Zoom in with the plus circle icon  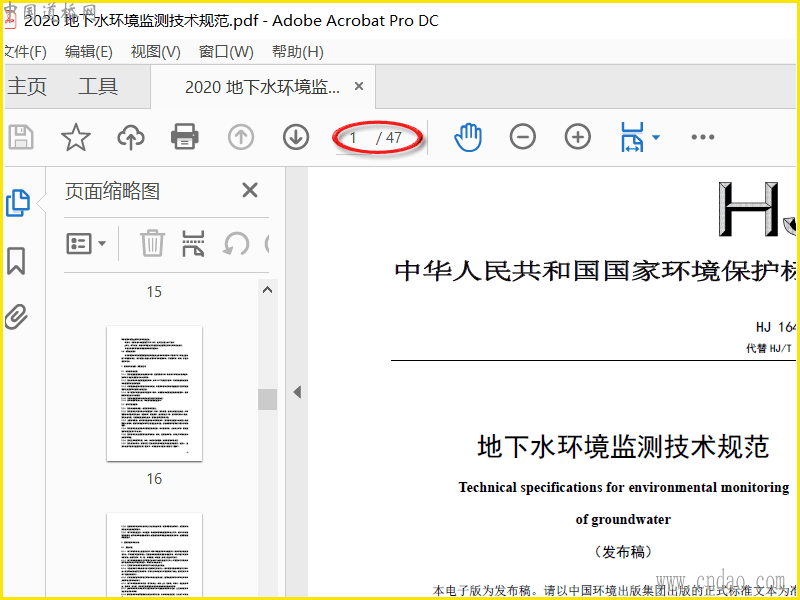[578, 137]
